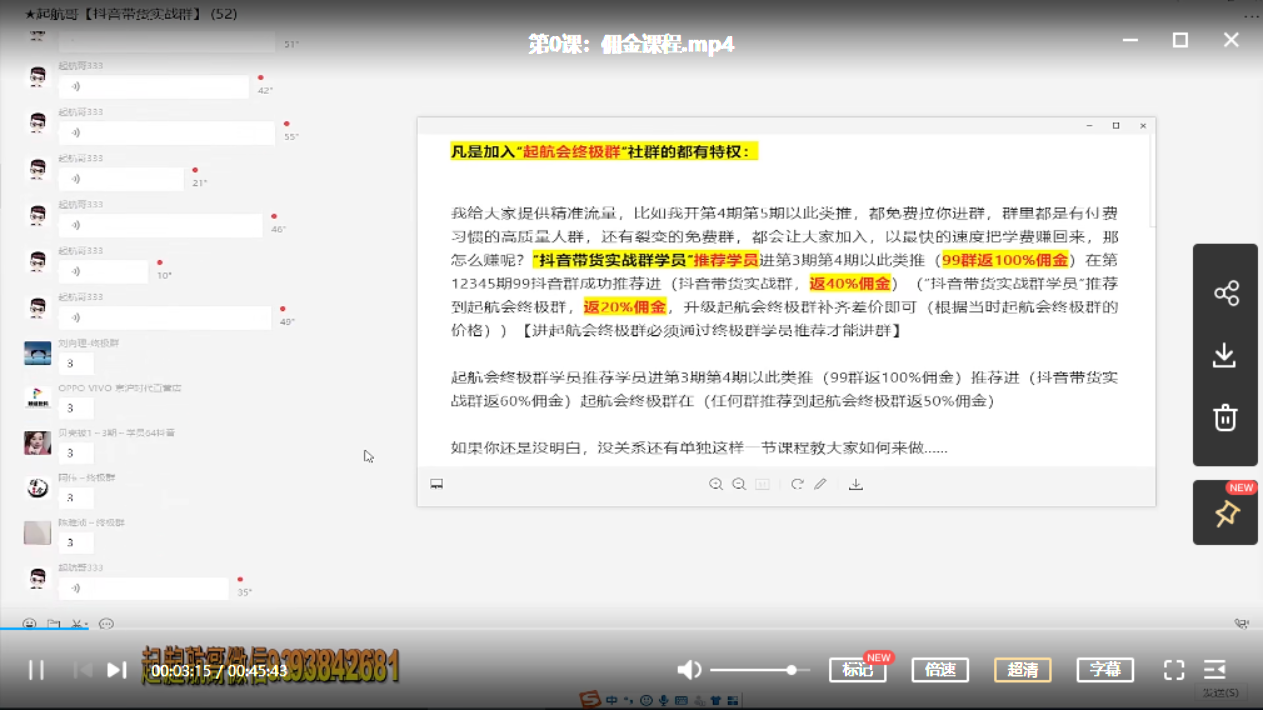Enter fullscreen mode
The height and width of the screenshot is (710, 1263).
point(1174,670)
